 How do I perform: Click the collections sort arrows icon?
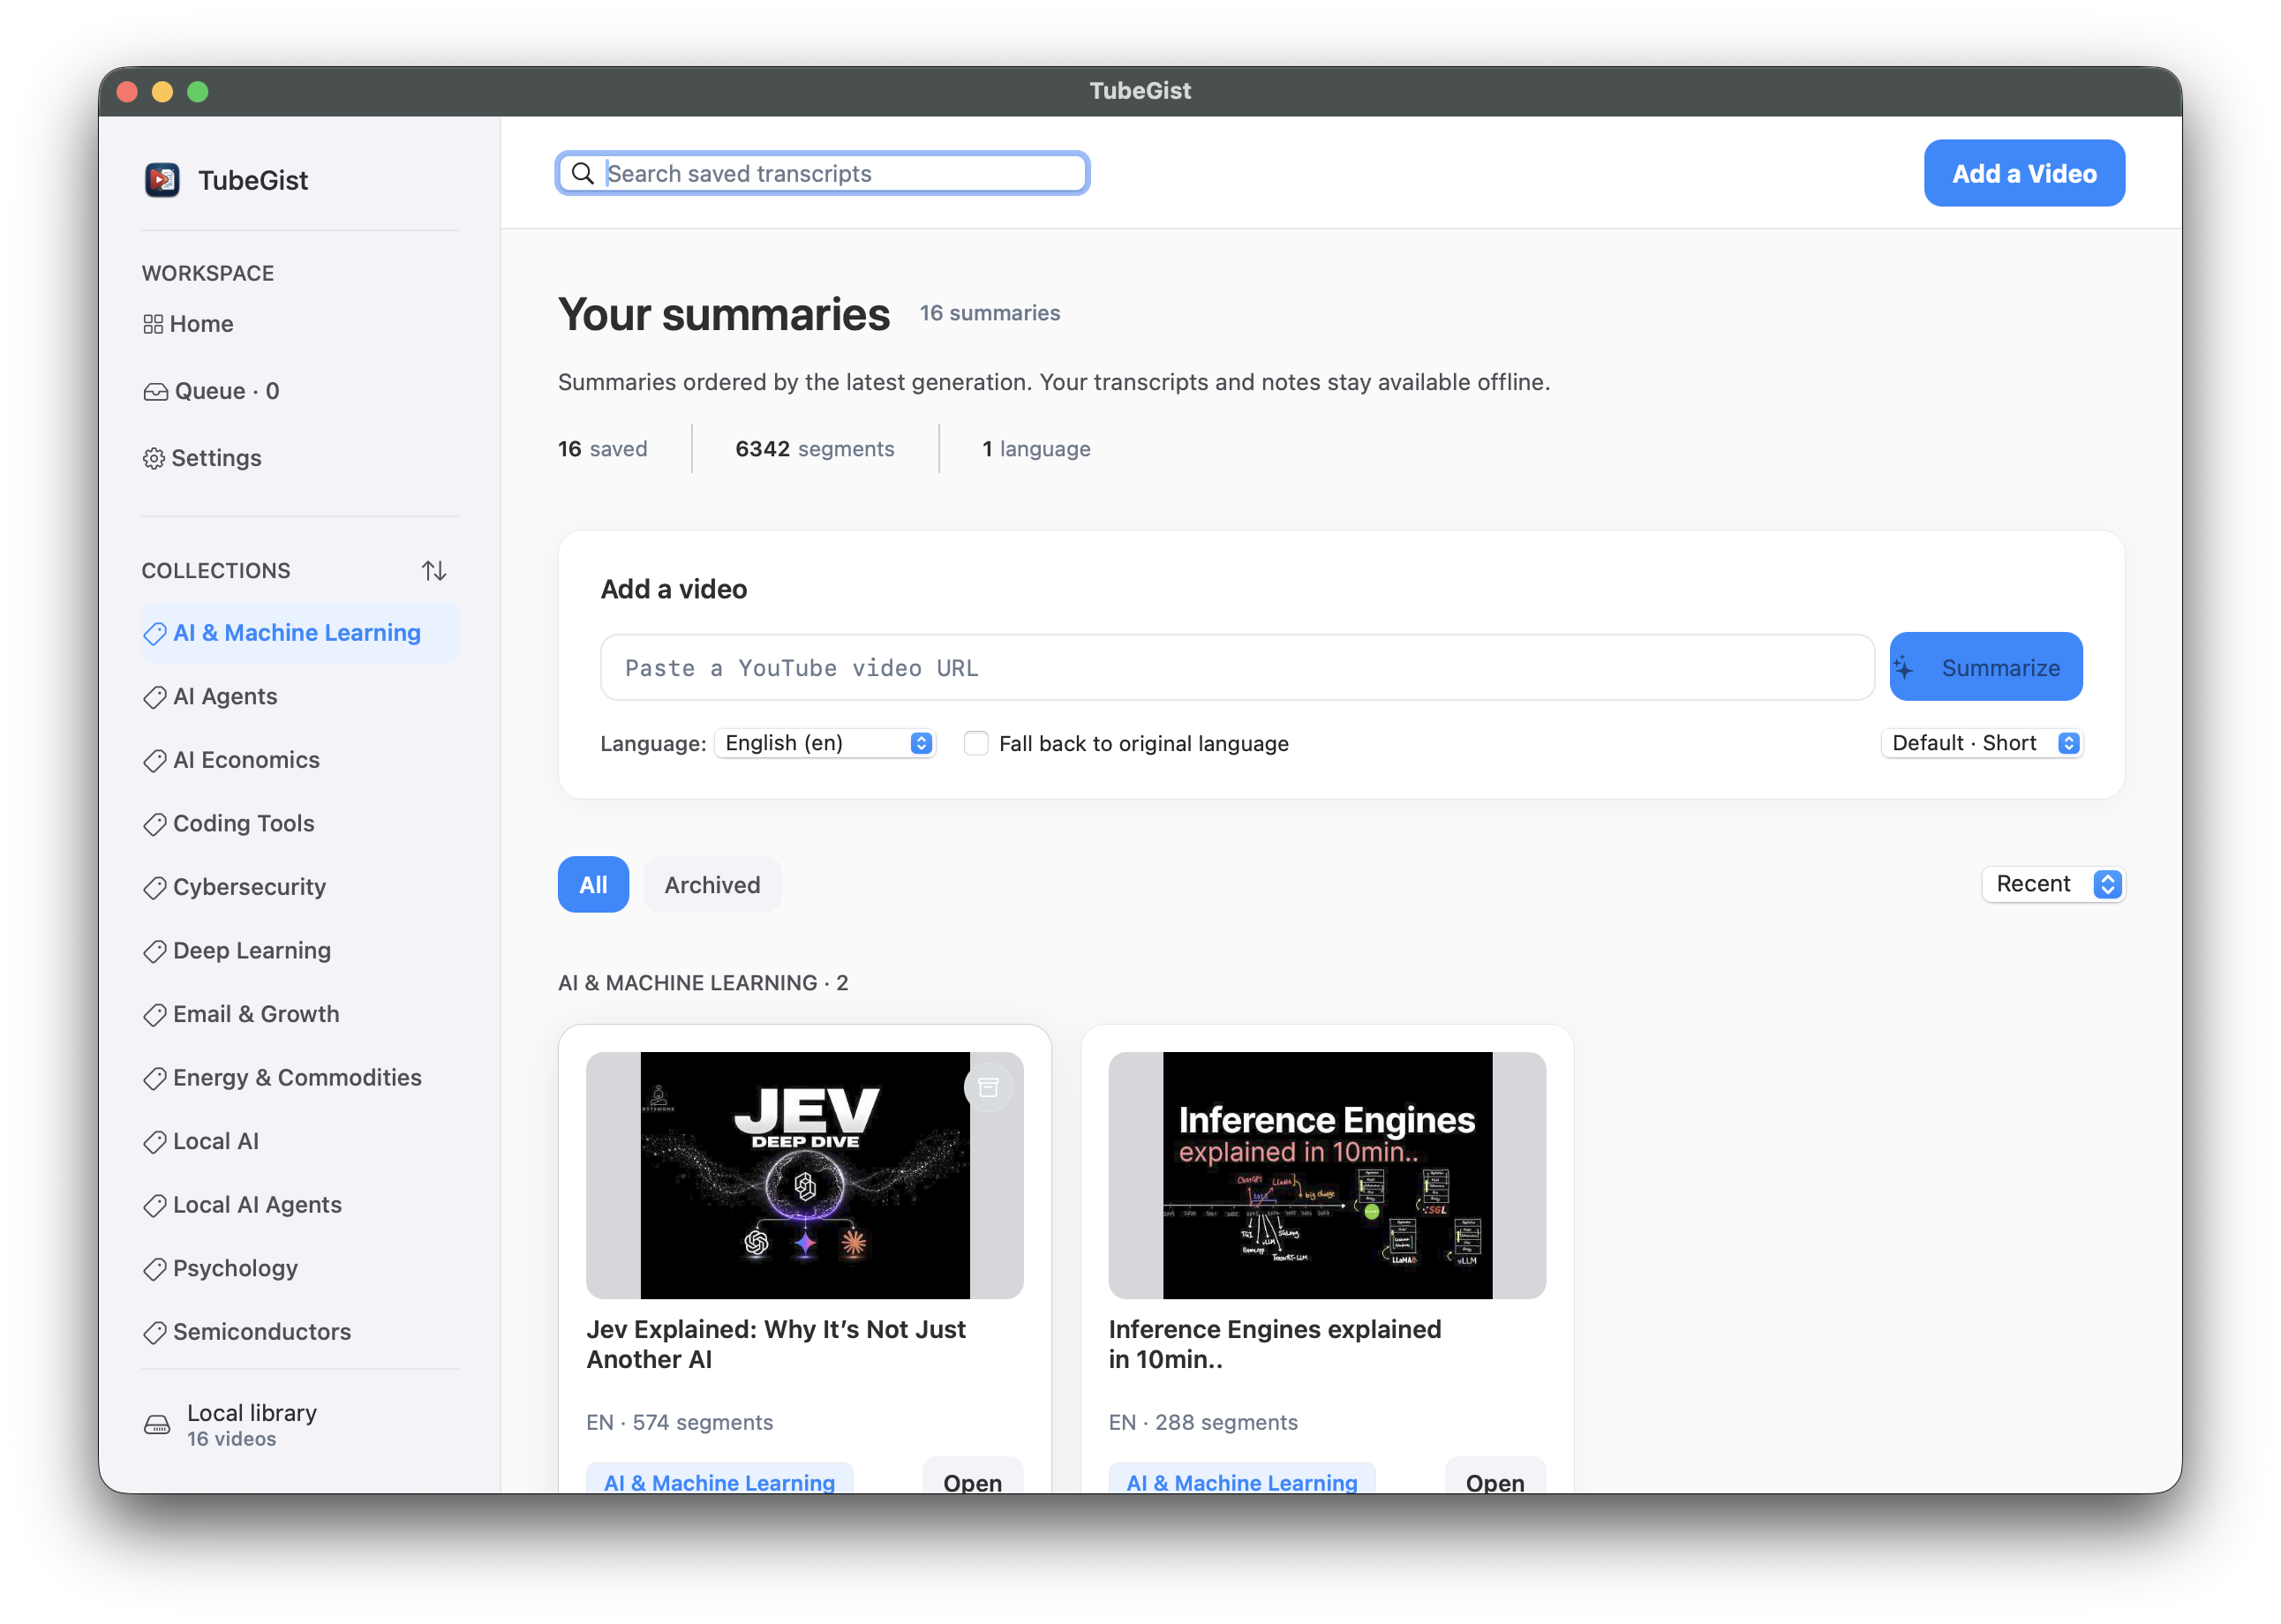pos(434,571)
